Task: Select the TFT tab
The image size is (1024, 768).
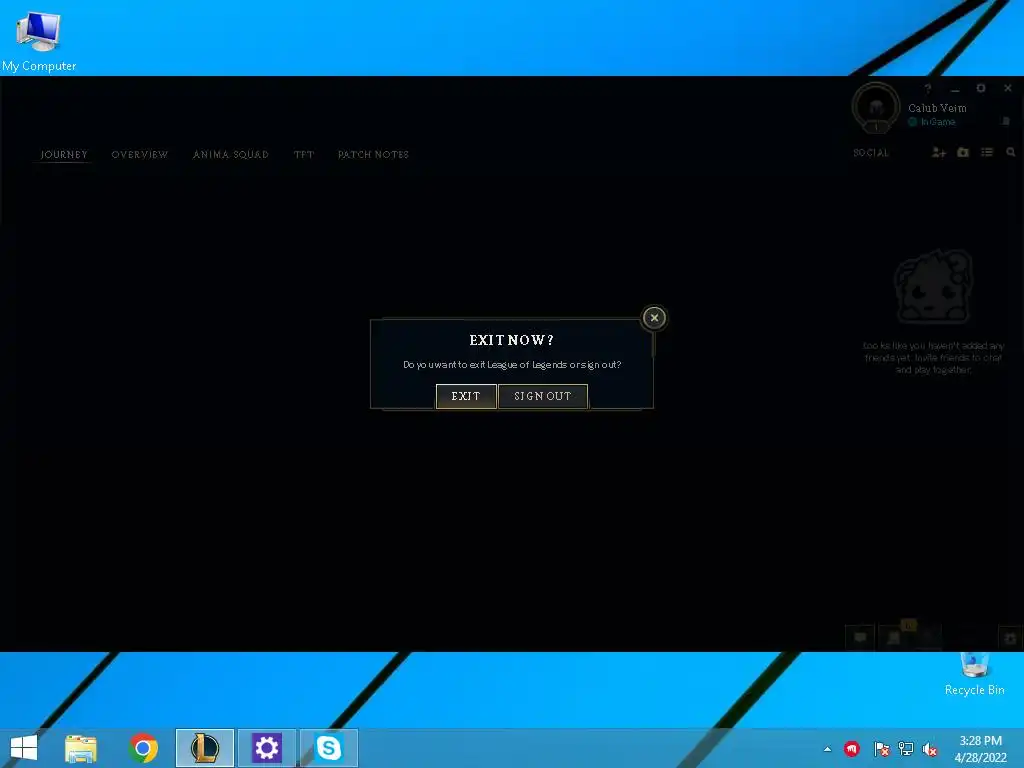Action: (x=304, y=154)
